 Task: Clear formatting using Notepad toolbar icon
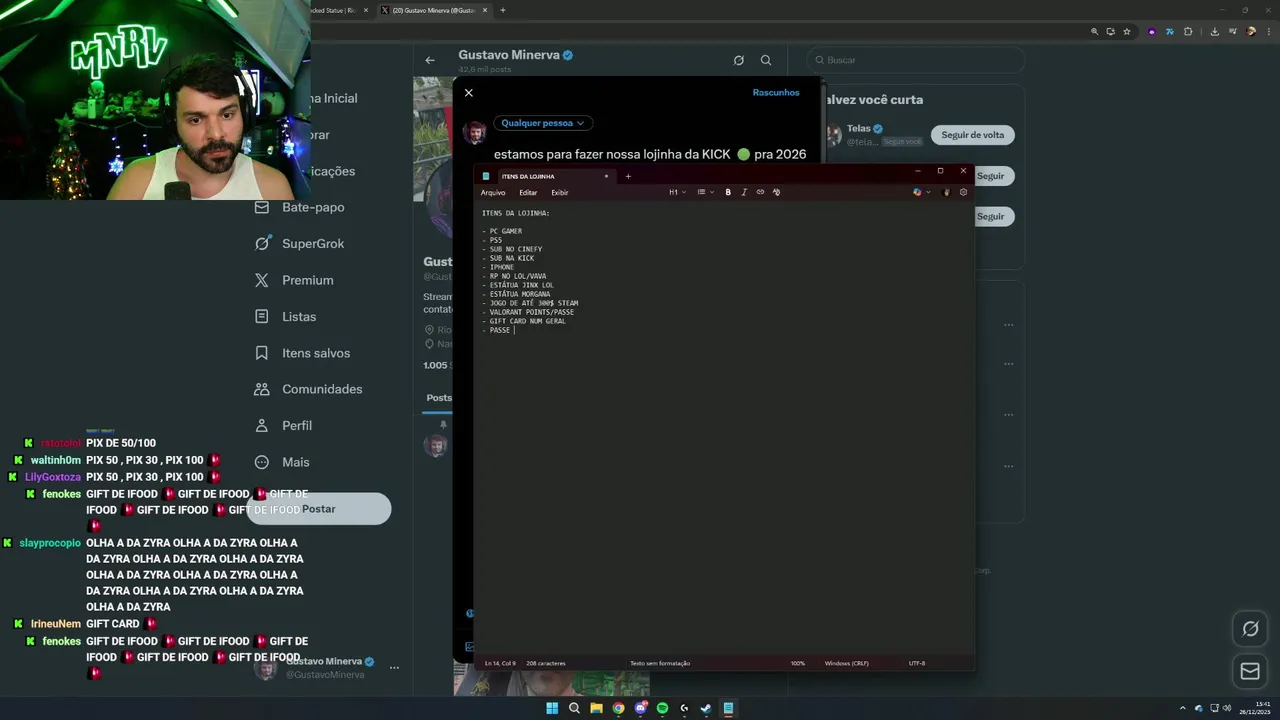(776, 192)
